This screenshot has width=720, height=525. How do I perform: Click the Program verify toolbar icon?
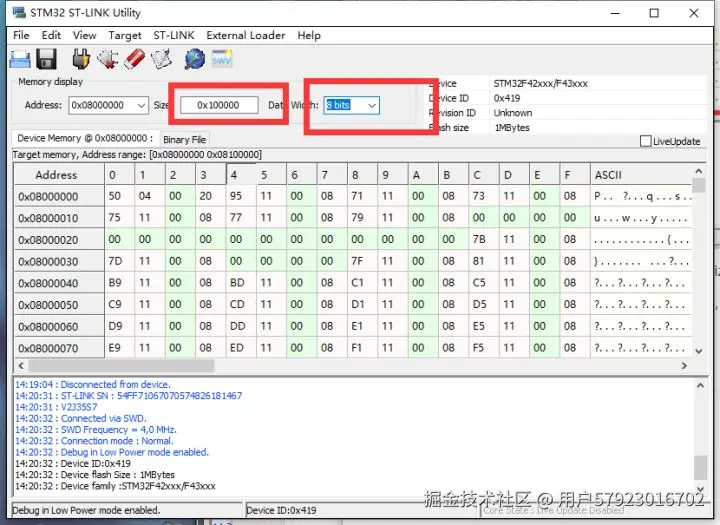click(162, 59)
